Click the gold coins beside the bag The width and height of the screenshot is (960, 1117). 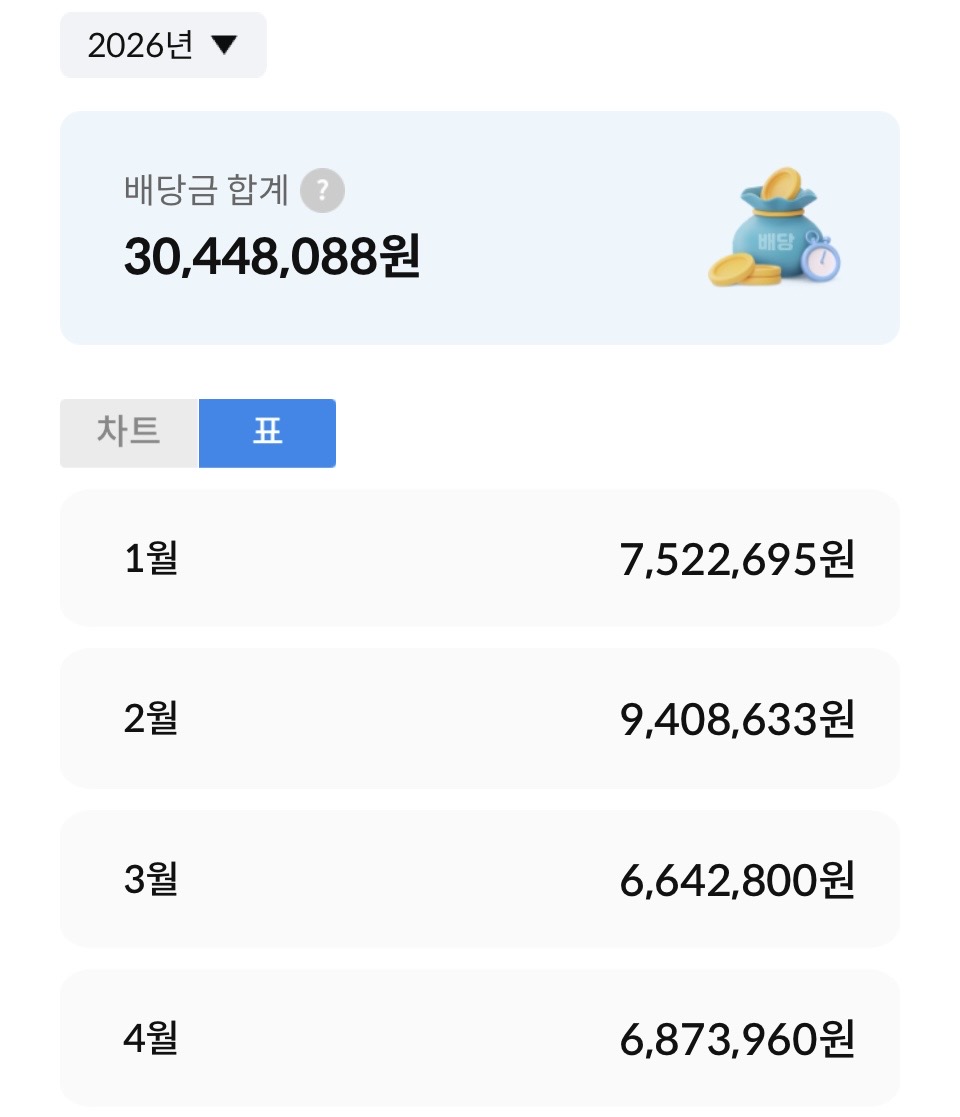coord(744,271)
